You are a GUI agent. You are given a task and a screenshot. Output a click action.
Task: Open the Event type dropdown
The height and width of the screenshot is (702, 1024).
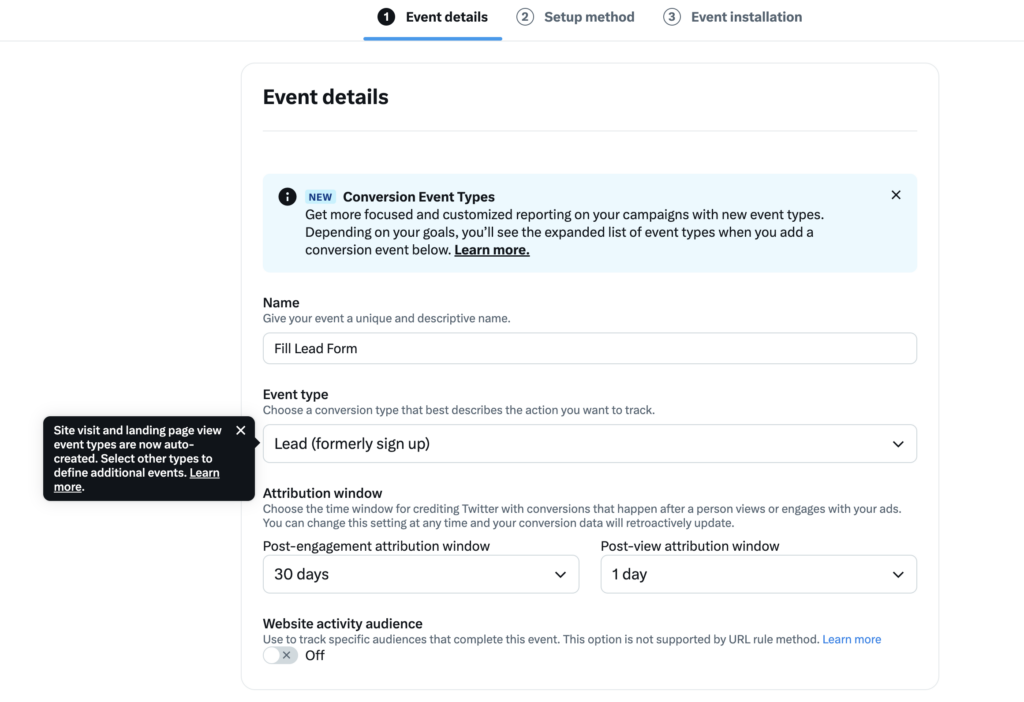(x=589, y=443)
